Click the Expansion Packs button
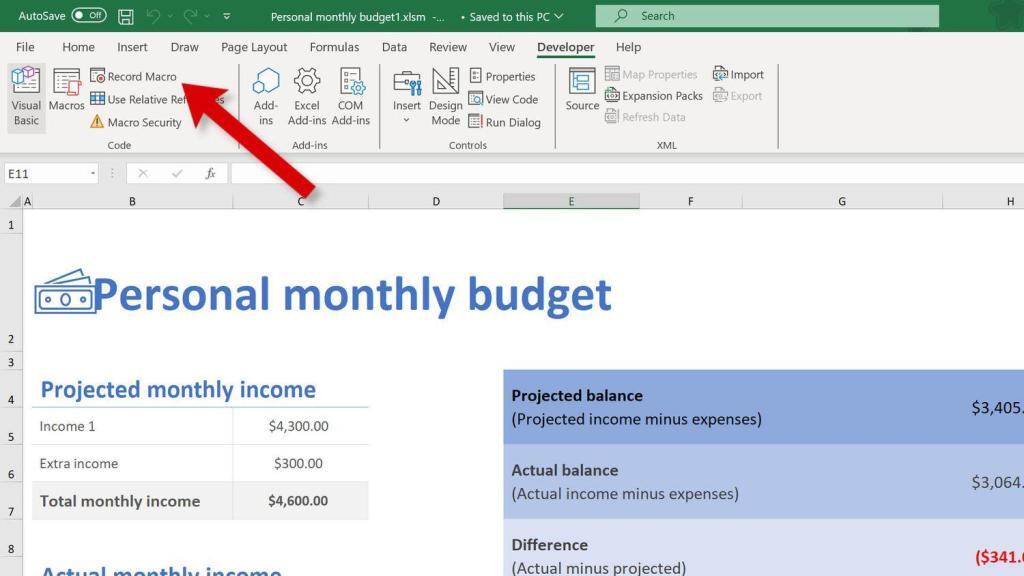This screenshot has width=1024, height=576. [653, 96]
